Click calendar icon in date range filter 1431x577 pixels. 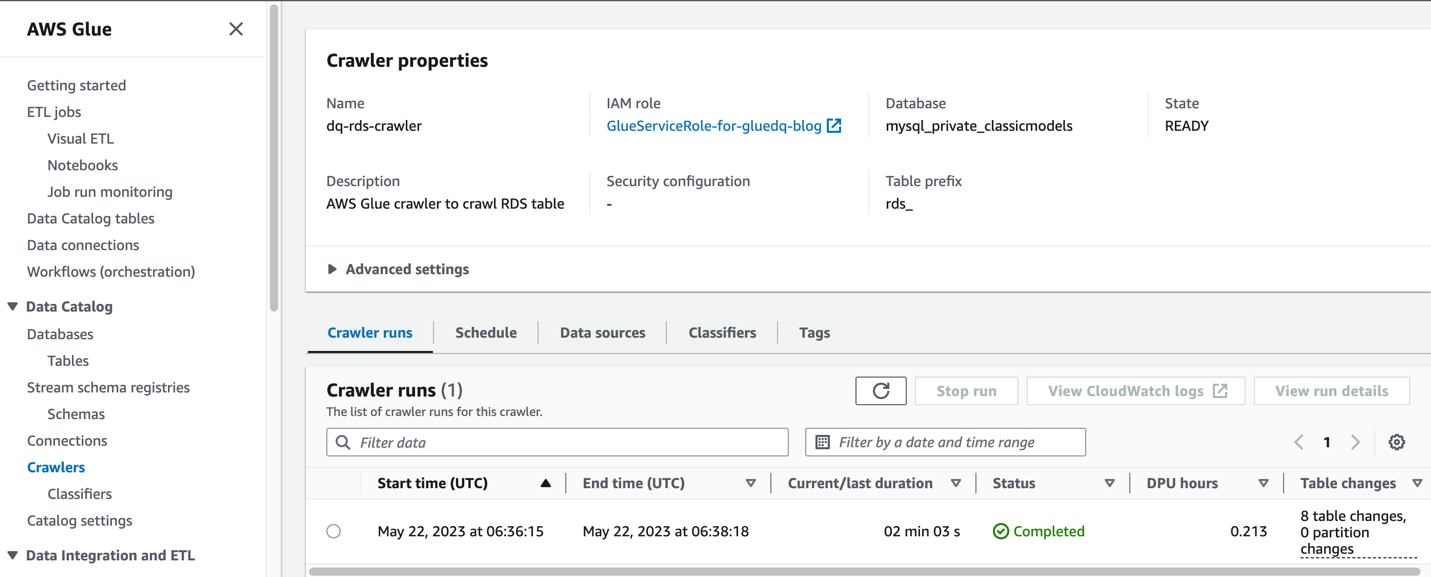823,442
